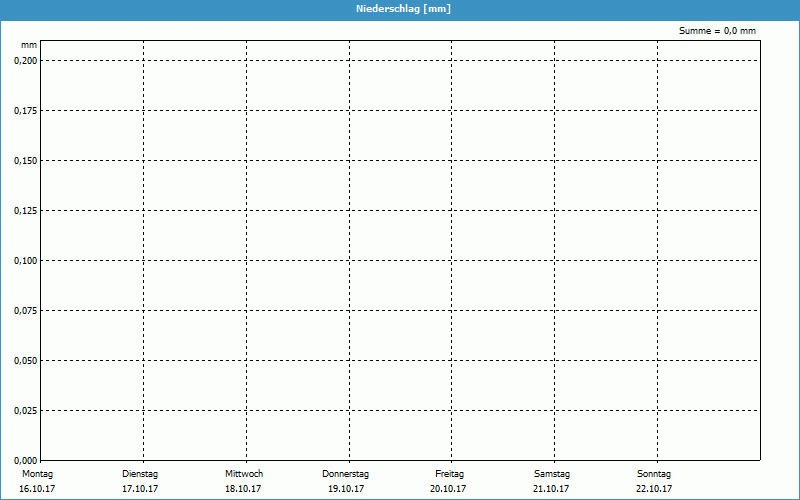Click the 18.10.17 date label

(x=243, y=489)
